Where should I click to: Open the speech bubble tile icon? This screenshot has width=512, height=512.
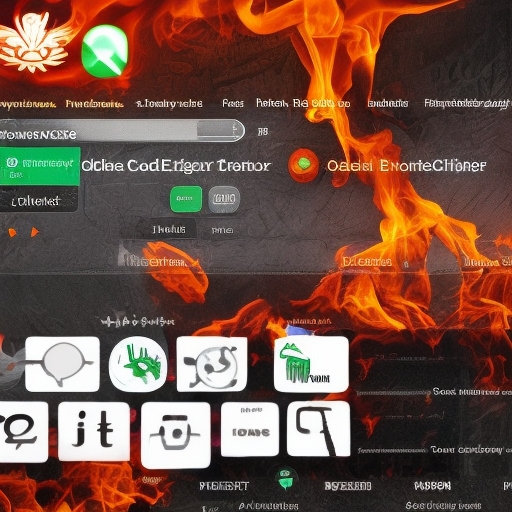(x=62, y=364)
